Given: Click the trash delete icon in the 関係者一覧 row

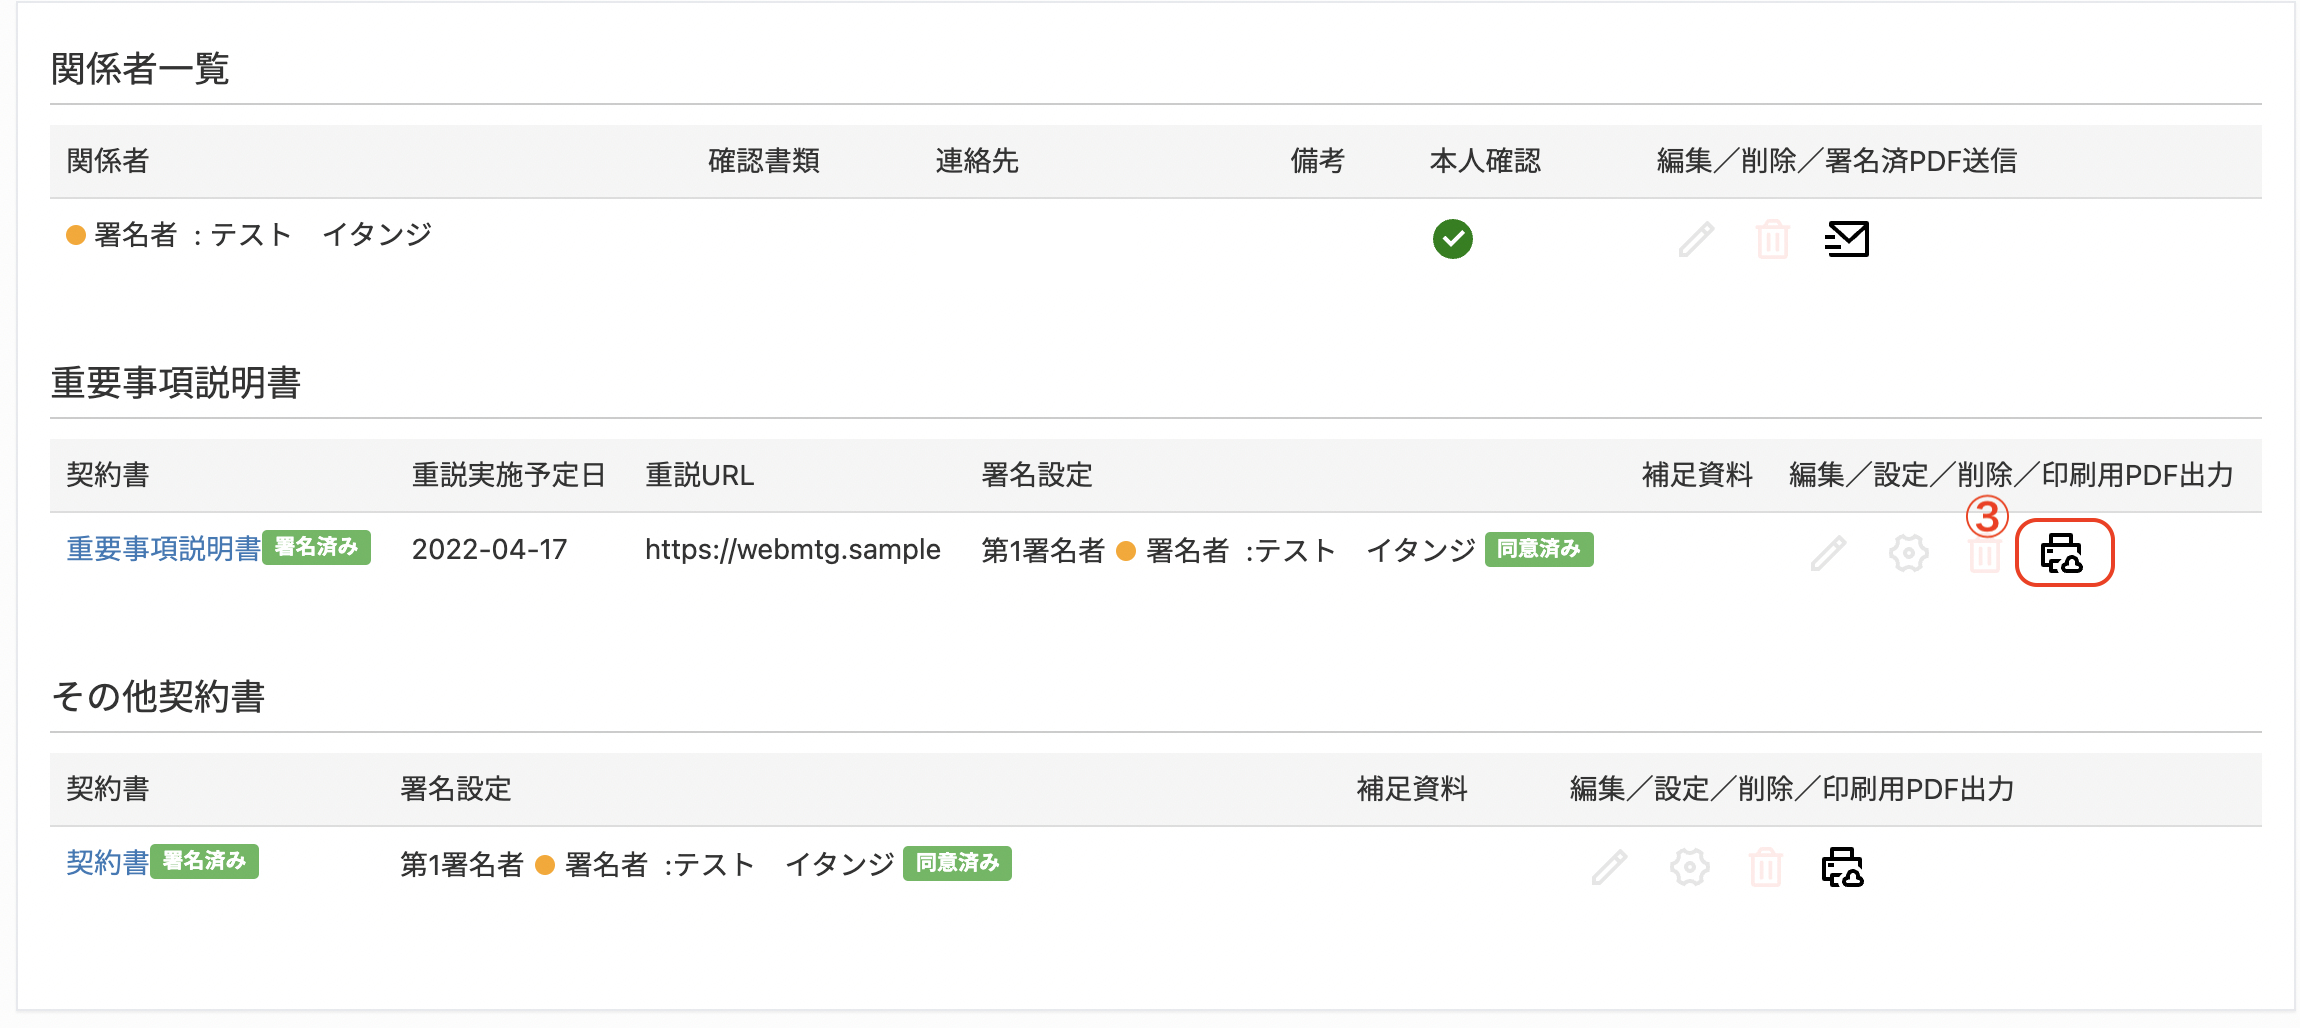Looking at the screenshot, I should click(1772, 239).
